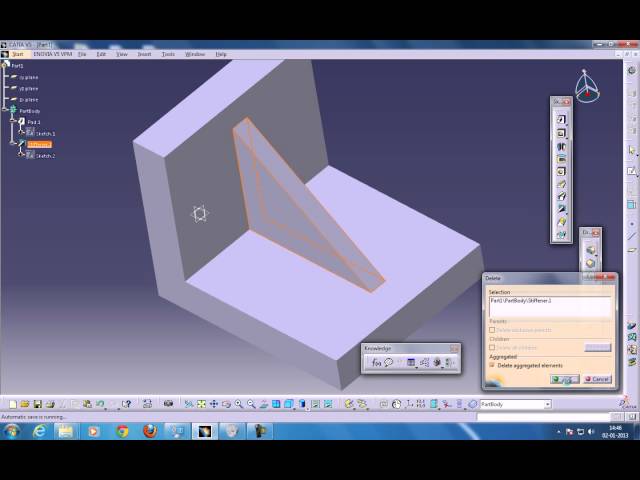Image resolution: width=640 pixels, height=480 pixels.
Task: Click the compass in the top-right viewport corner
Action: [x=587, y=87]
